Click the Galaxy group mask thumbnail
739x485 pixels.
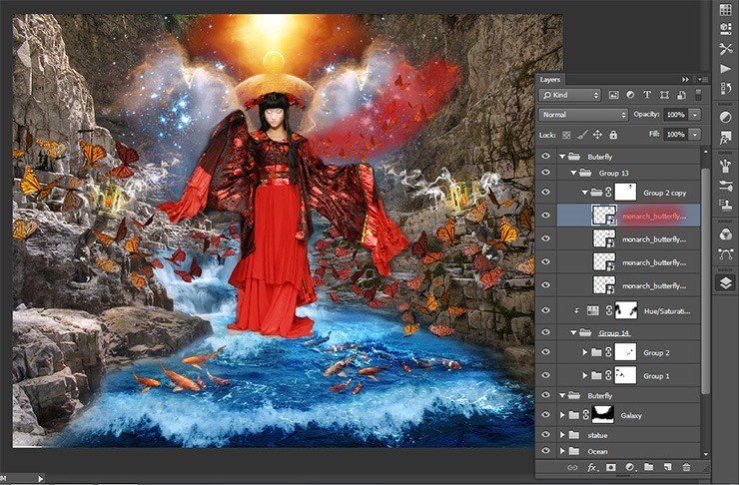pos(603,415)
